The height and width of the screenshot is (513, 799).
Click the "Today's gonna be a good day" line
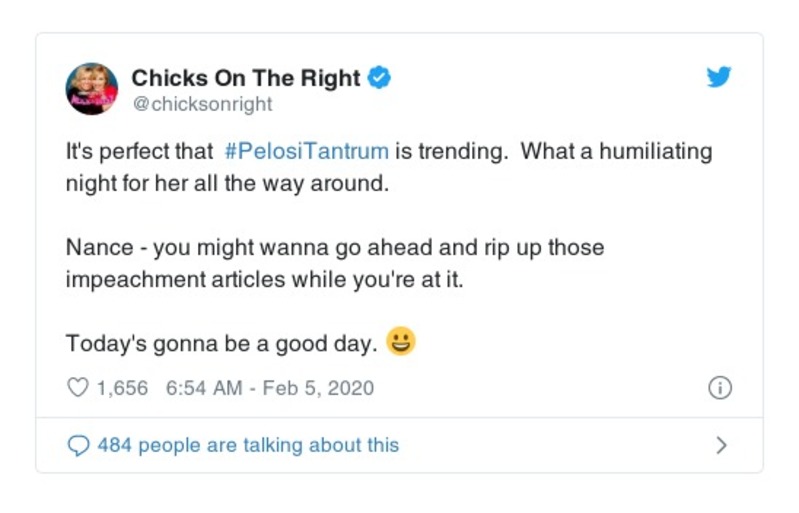click(221, 343)
